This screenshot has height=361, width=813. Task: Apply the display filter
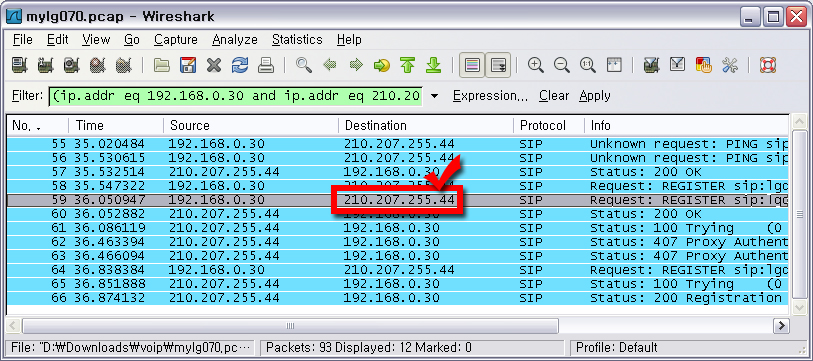tap(595, 96)
